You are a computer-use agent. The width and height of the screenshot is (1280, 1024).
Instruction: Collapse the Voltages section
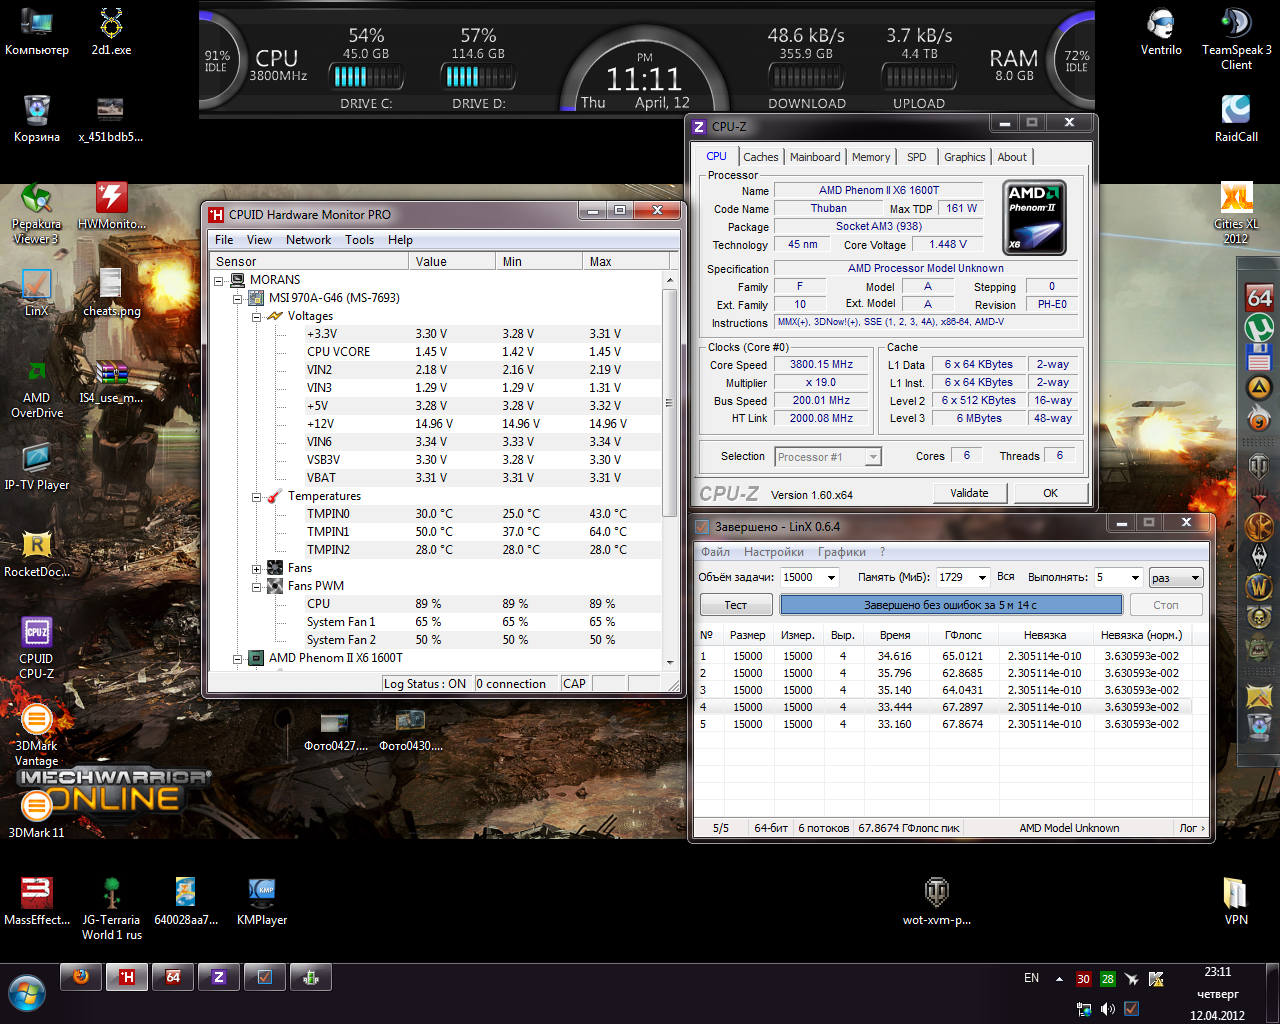[x=256, y=316]
